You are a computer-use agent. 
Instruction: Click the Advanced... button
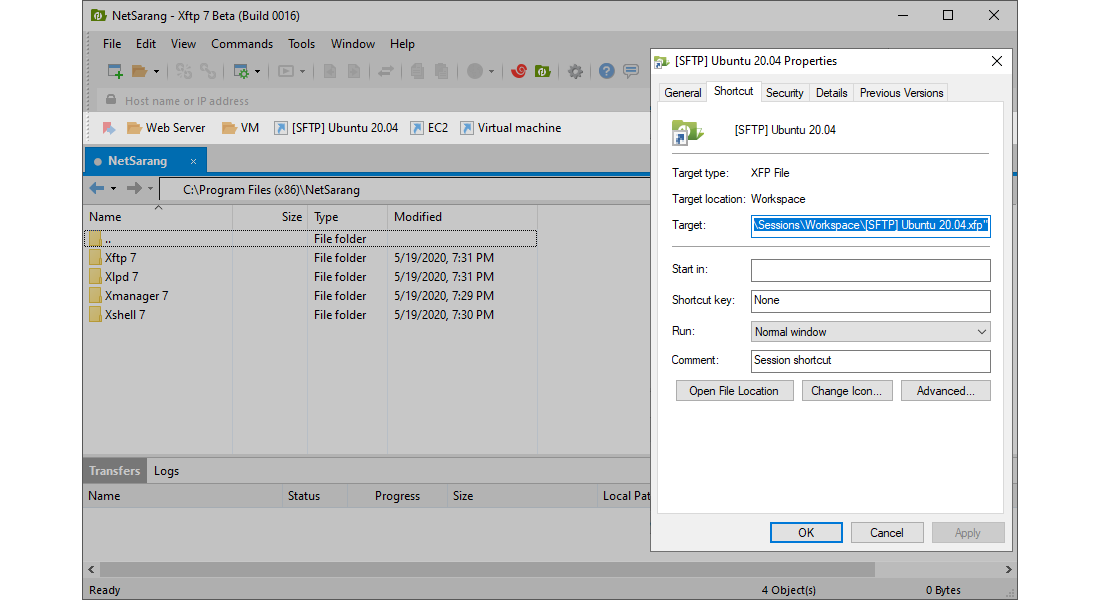tap(945, 391)
